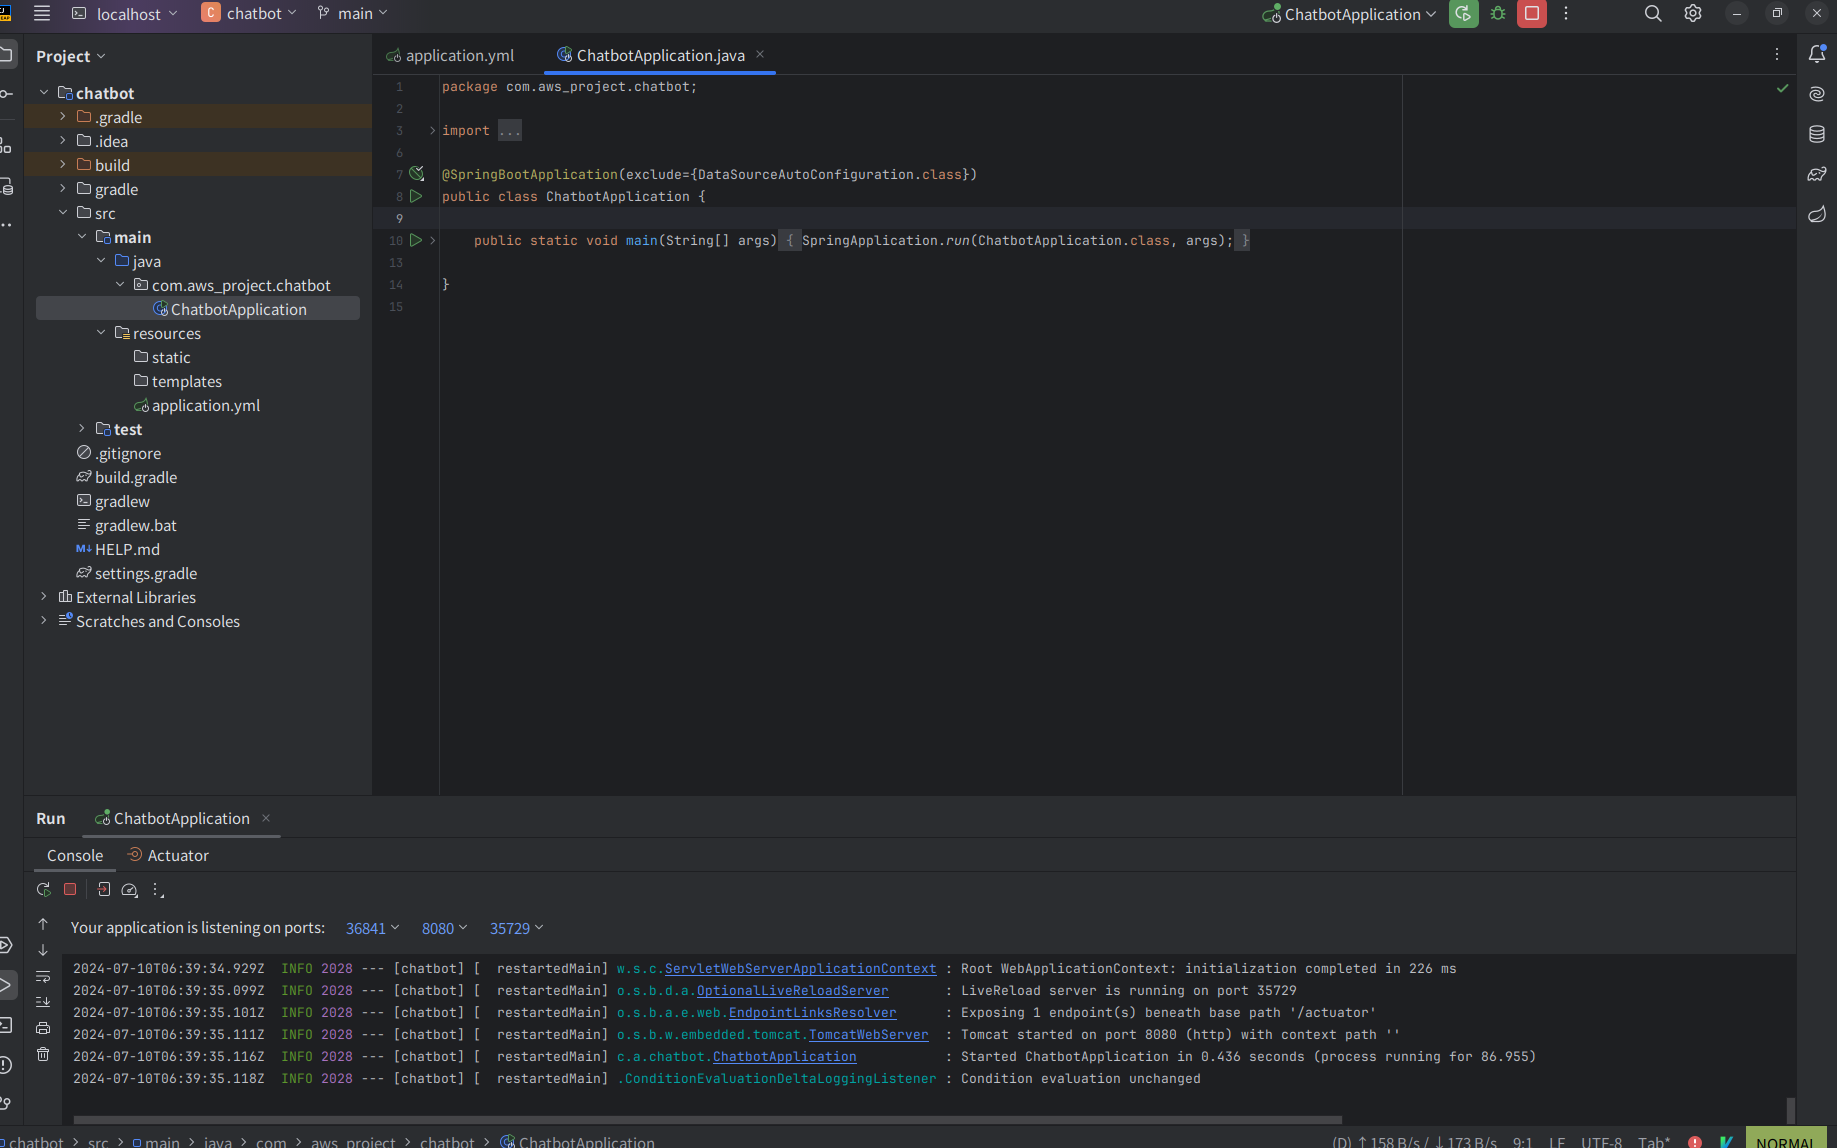Open Search Everywhere magnifier icon

(1653, 14)
